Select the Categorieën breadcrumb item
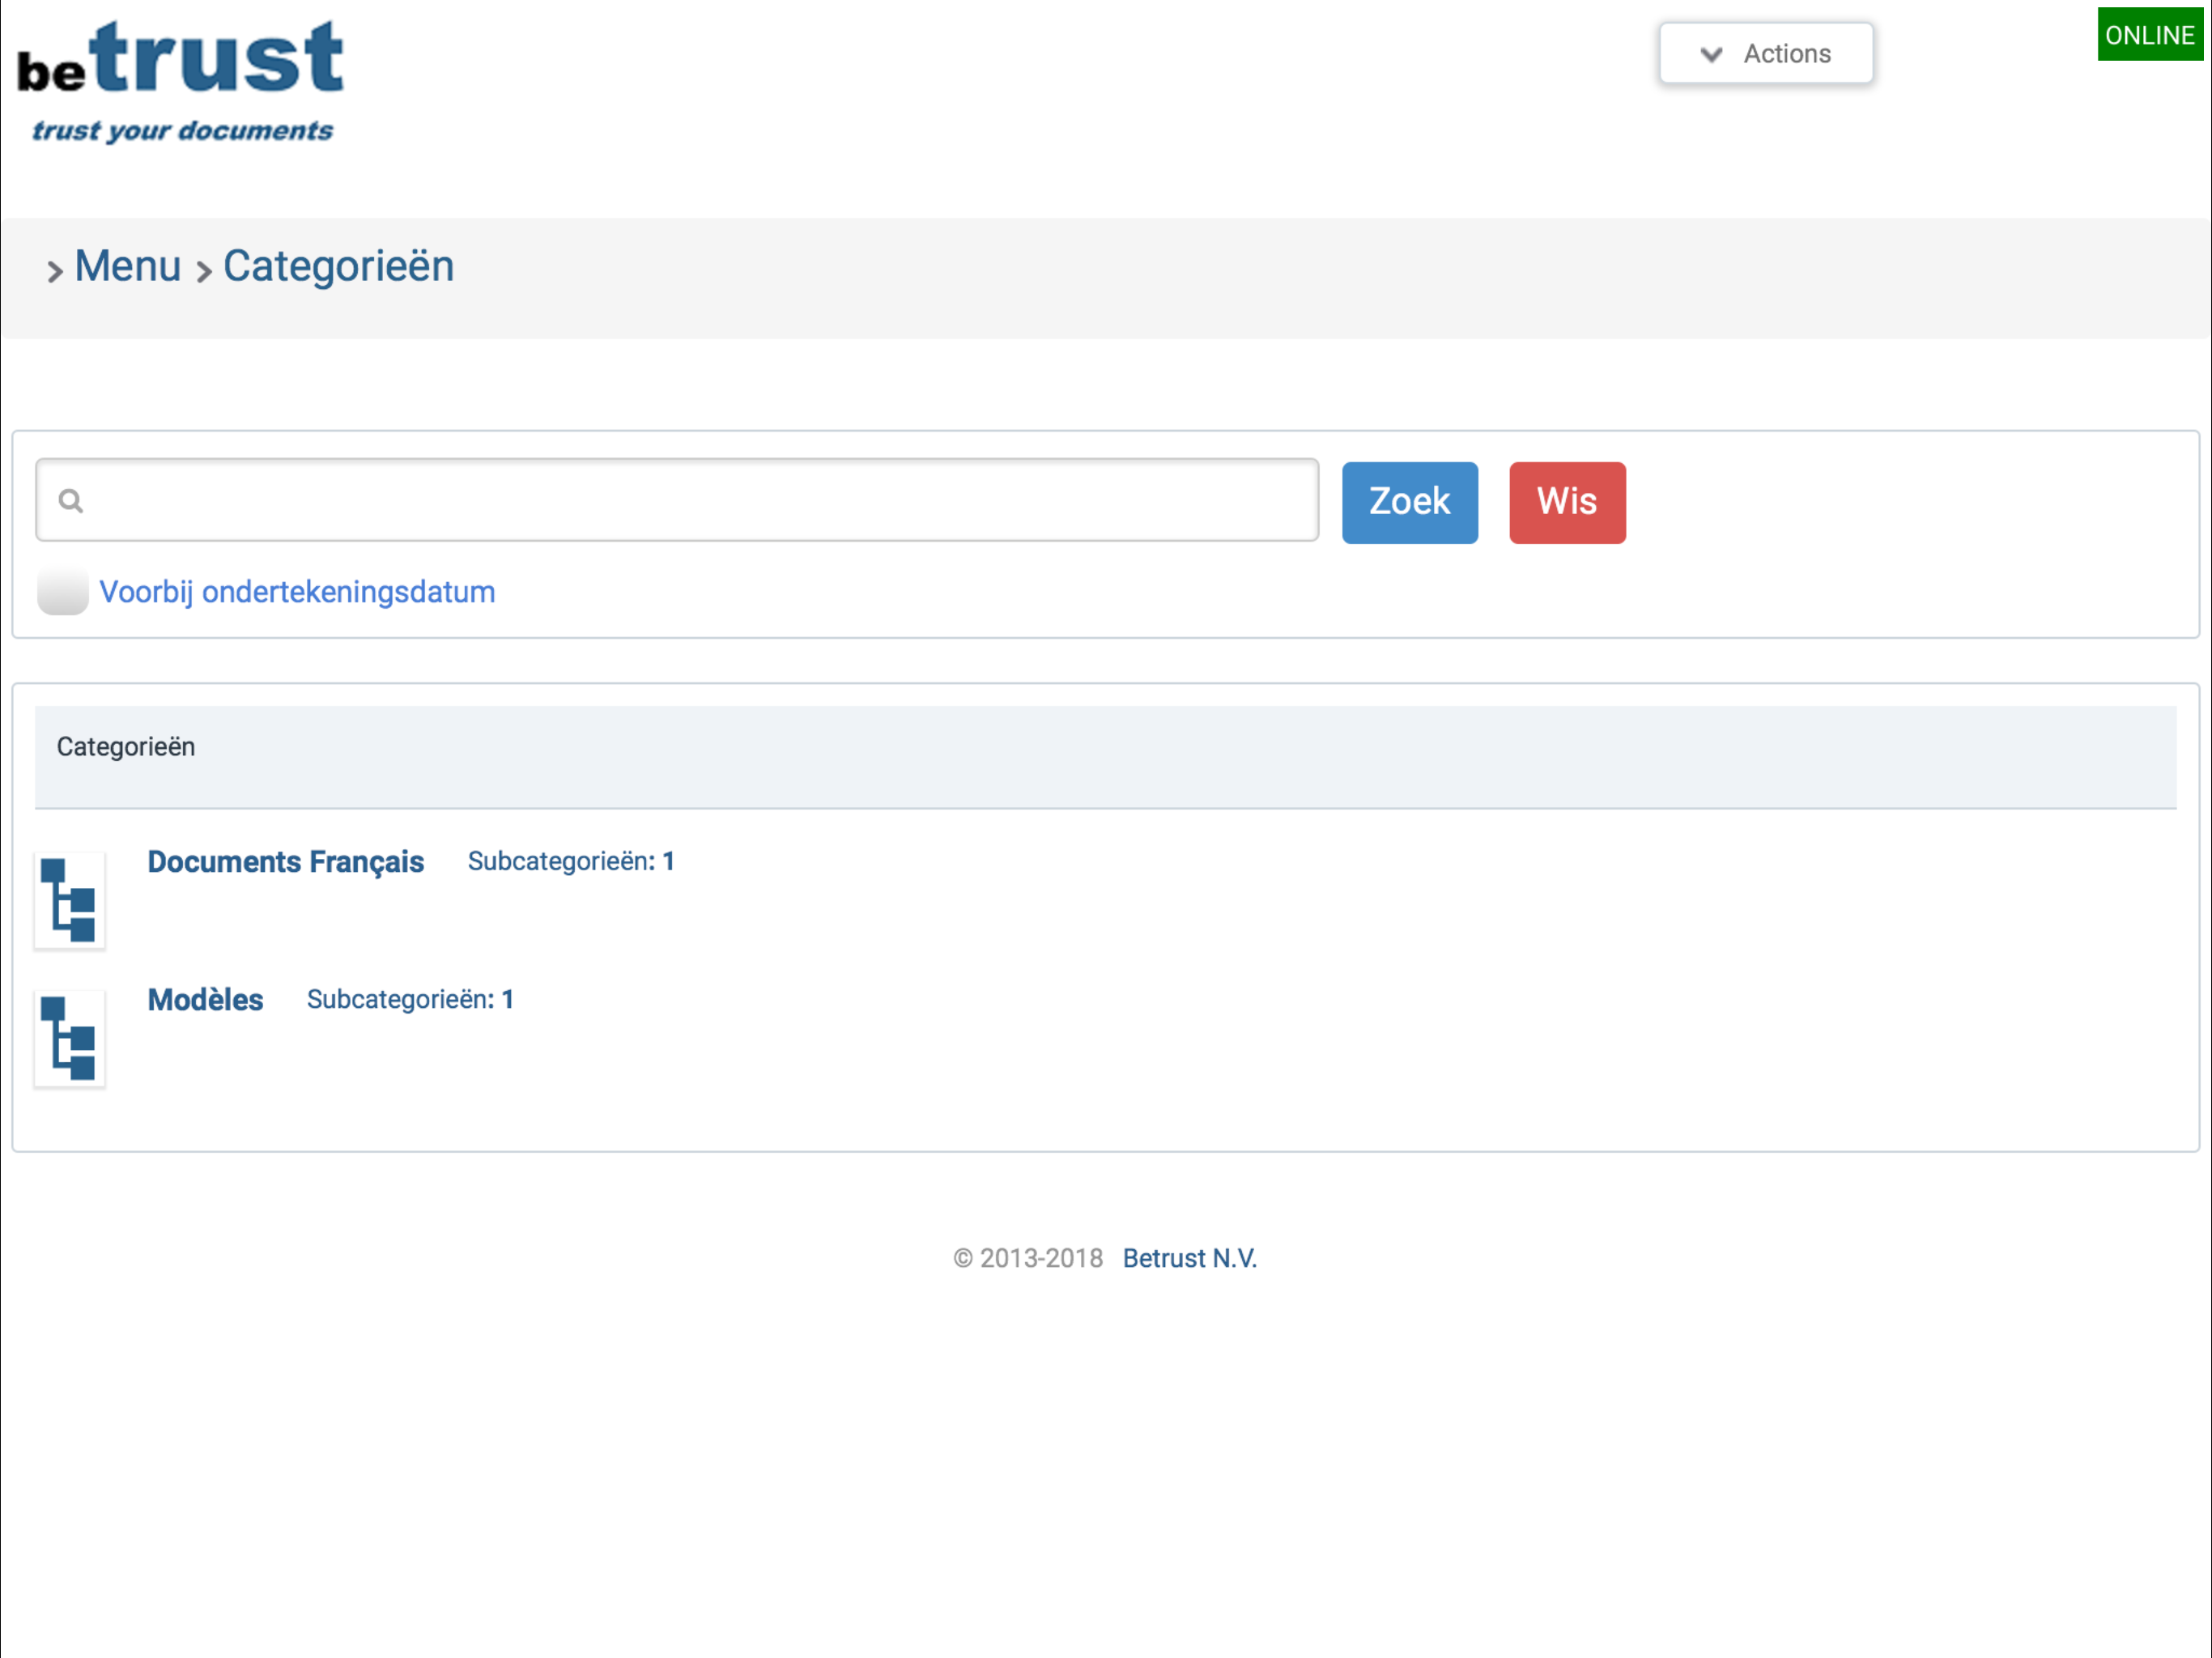 pos(338,266)
